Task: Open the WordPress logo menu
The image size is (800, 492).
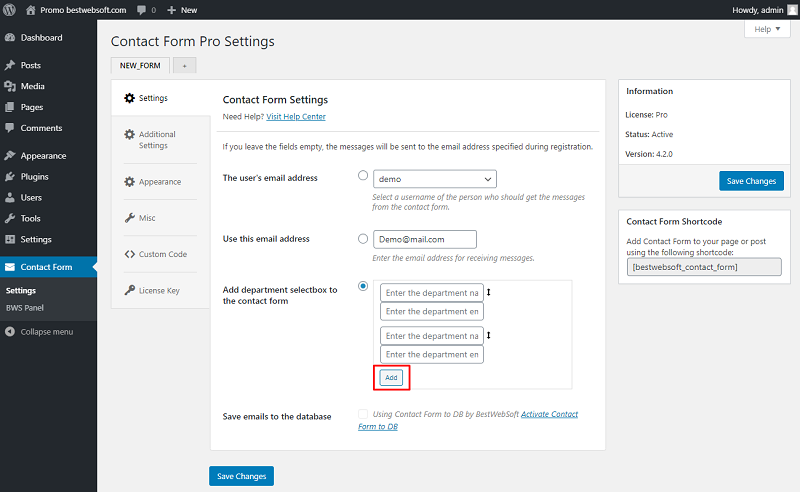Action: pyautogui.click(x=9, y=10)
